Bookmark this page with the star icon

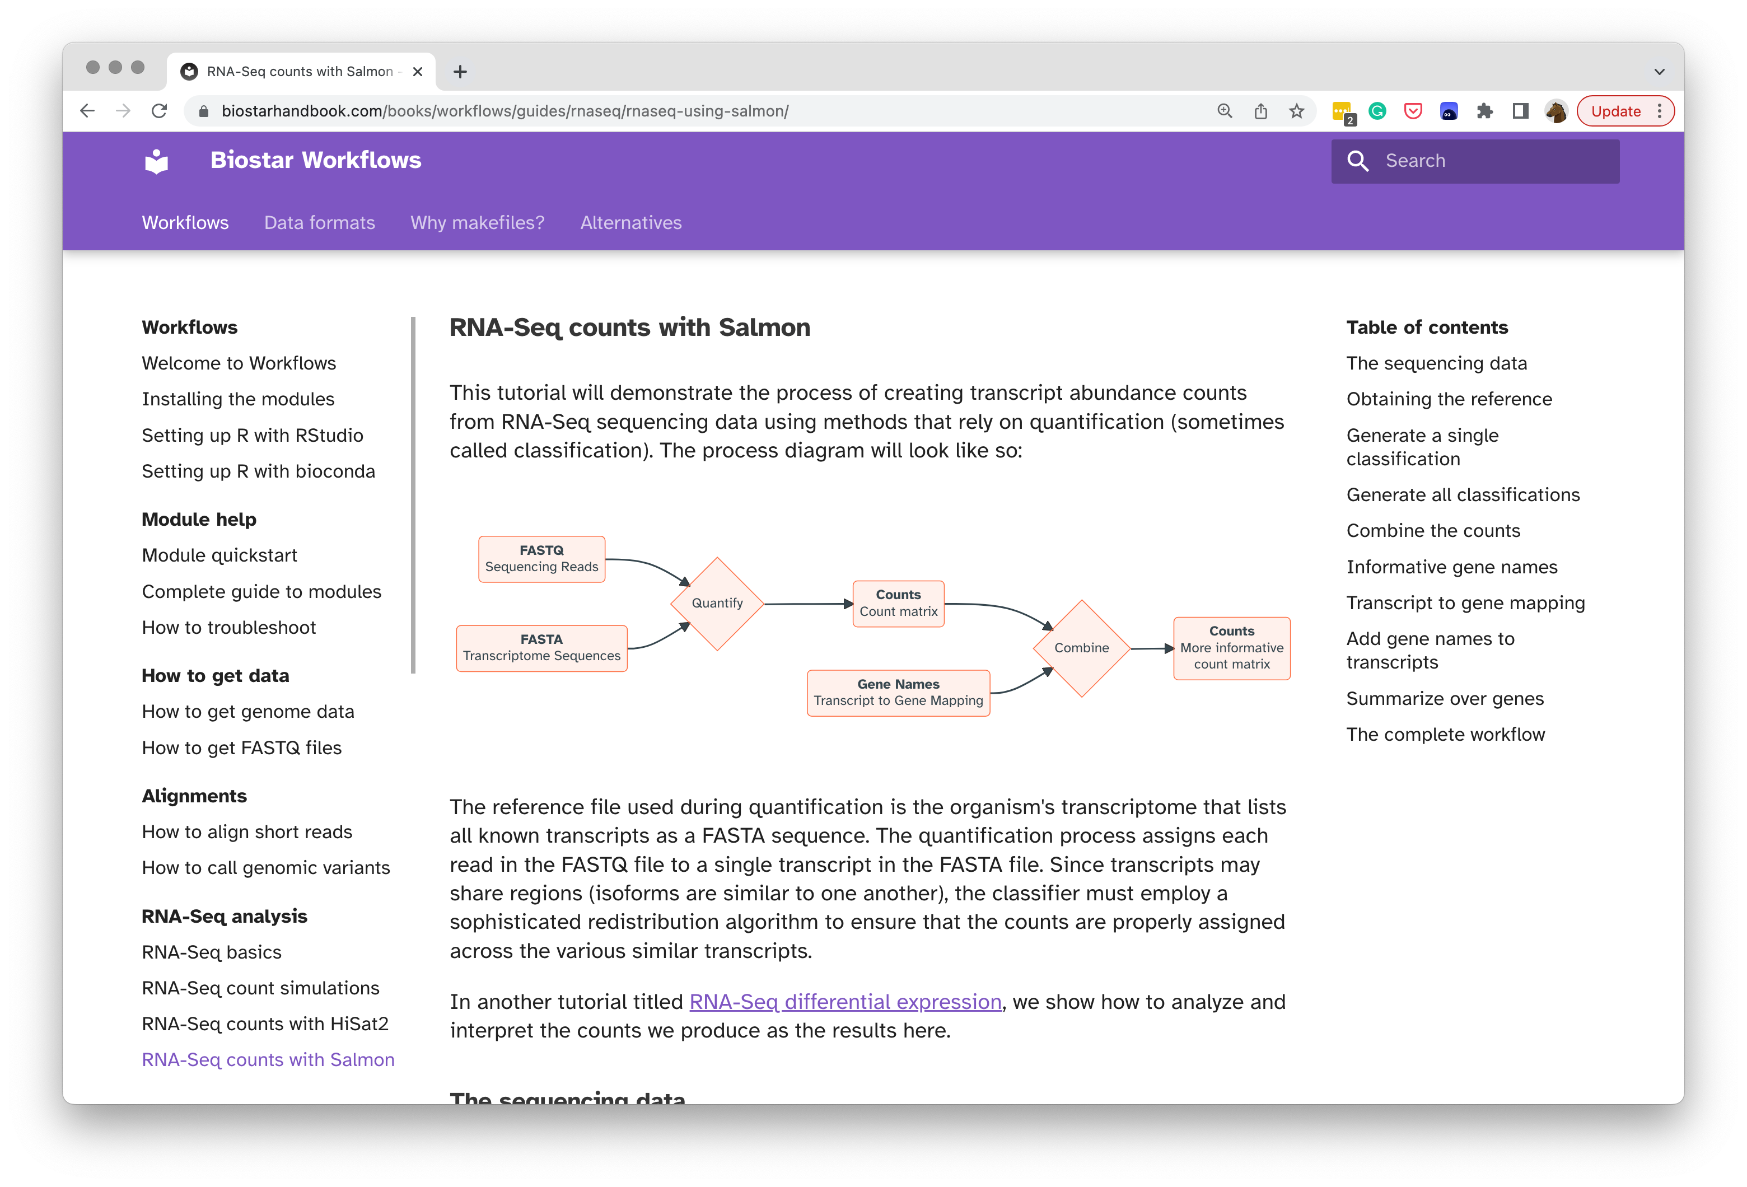[x=1297, y=111]
